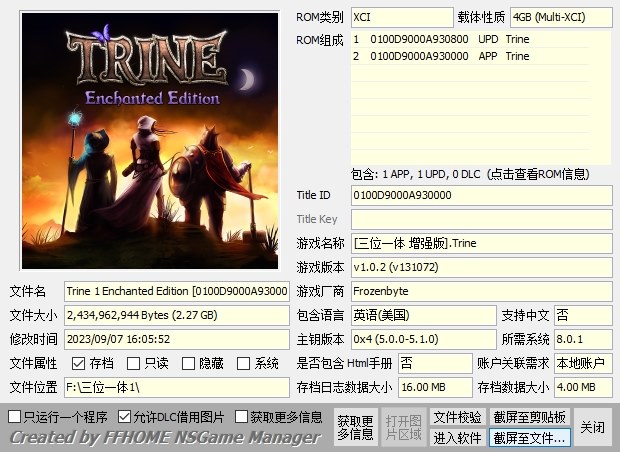The width and height of the screenshot is (620, 452).
Task: Click the 存档数据大小 field 4.00 MB
Action: point(583,387)
